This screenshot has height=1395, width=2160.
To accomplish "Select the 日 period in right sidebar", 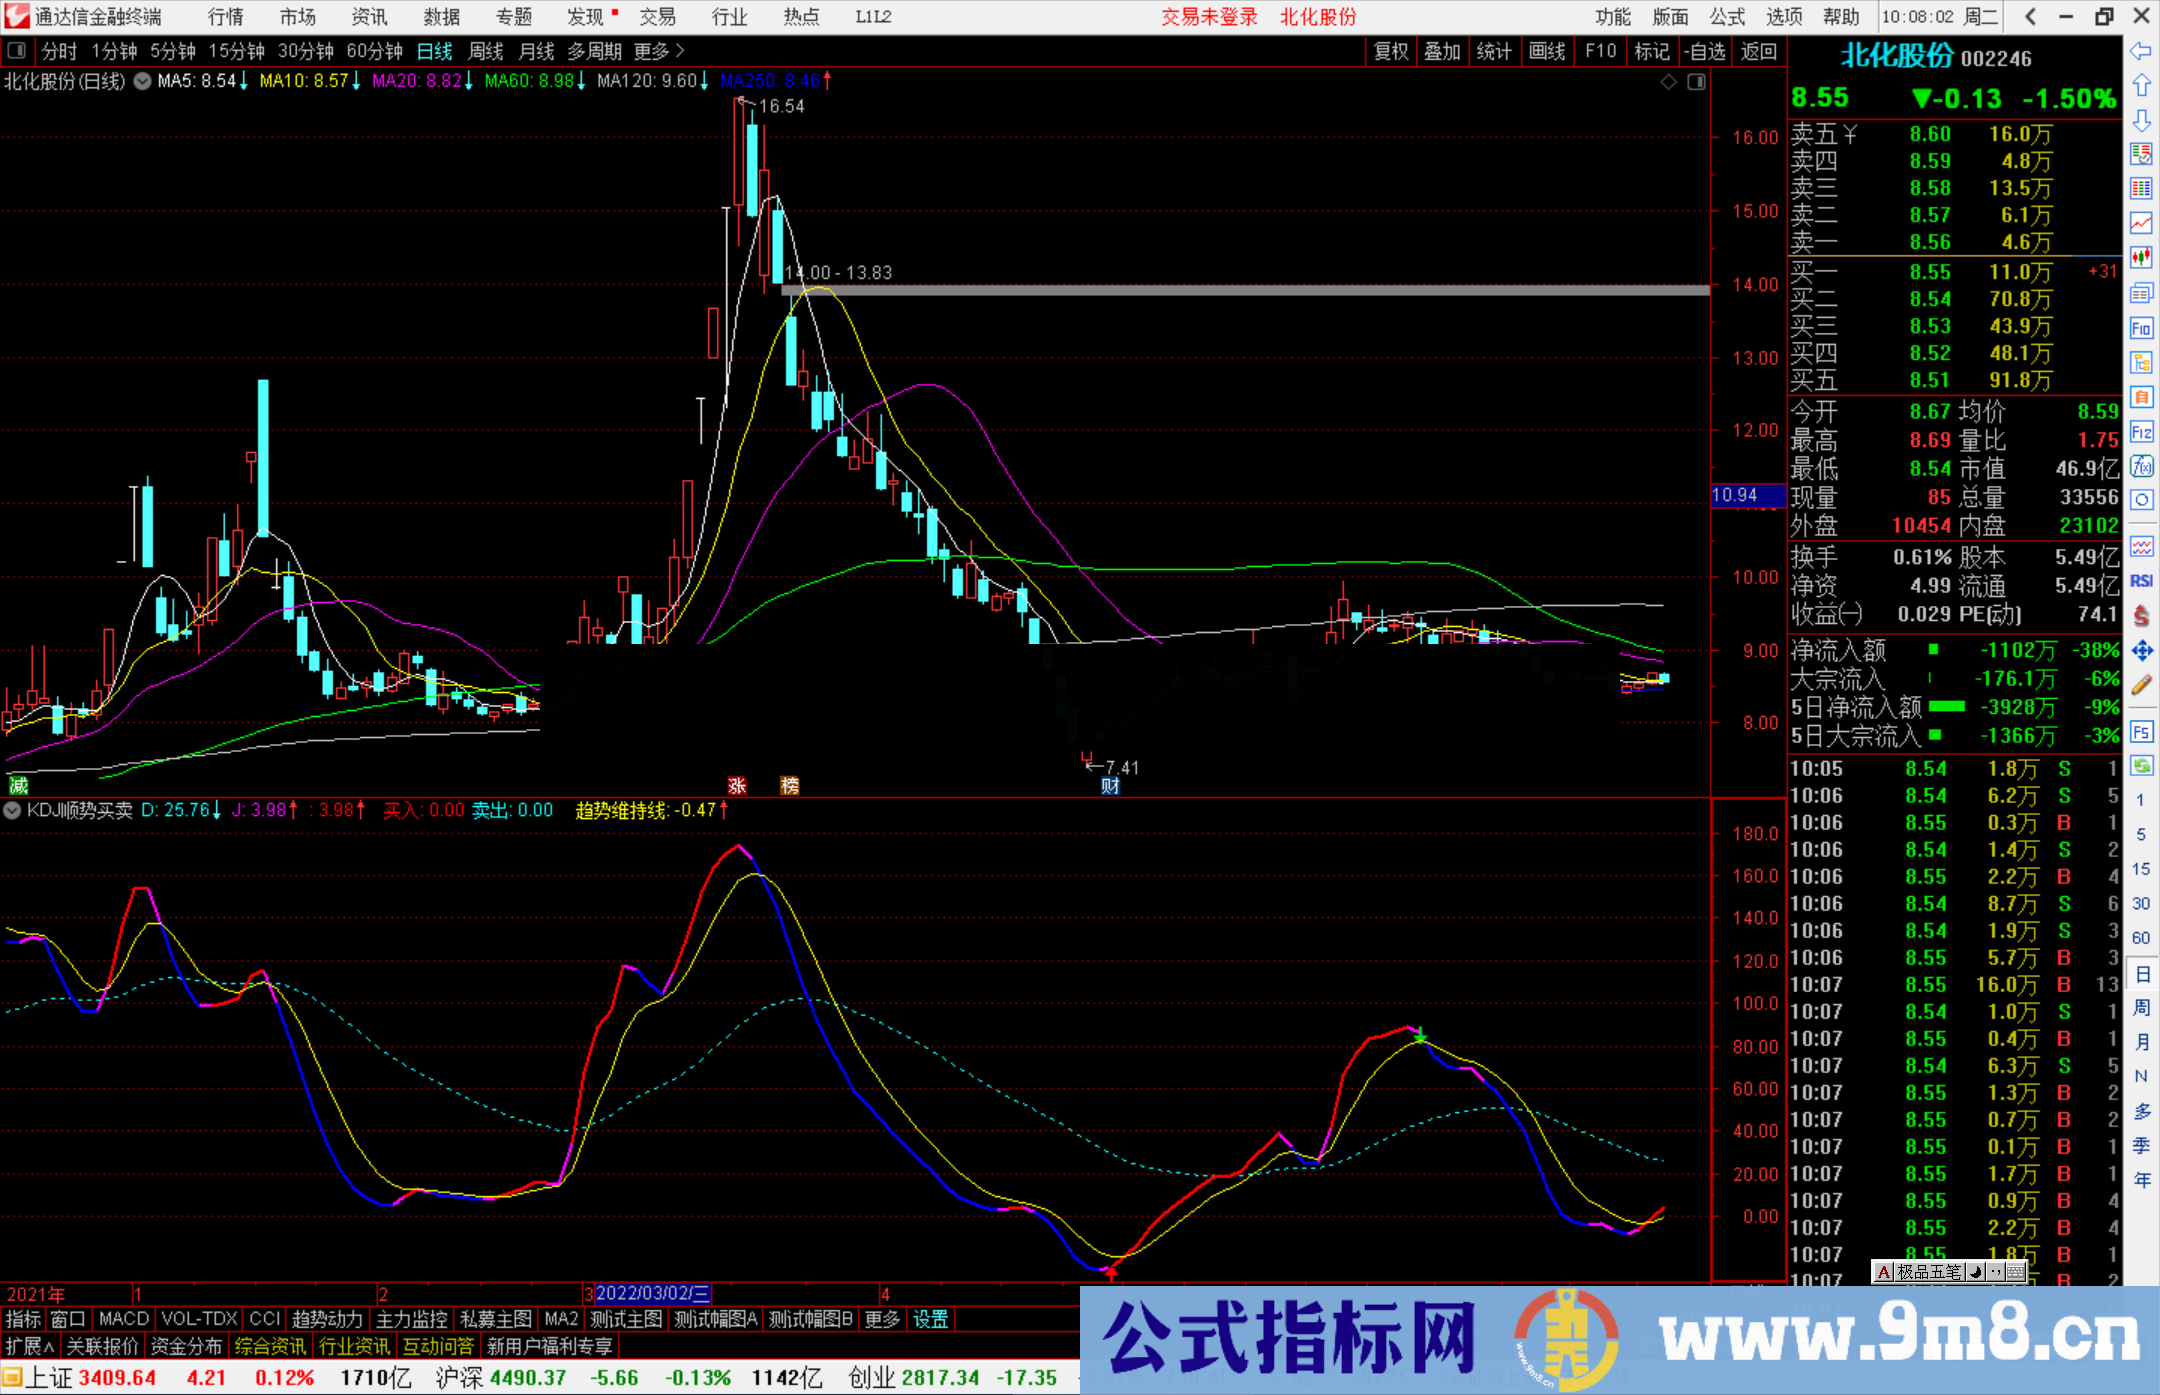I will (2141, 974).
